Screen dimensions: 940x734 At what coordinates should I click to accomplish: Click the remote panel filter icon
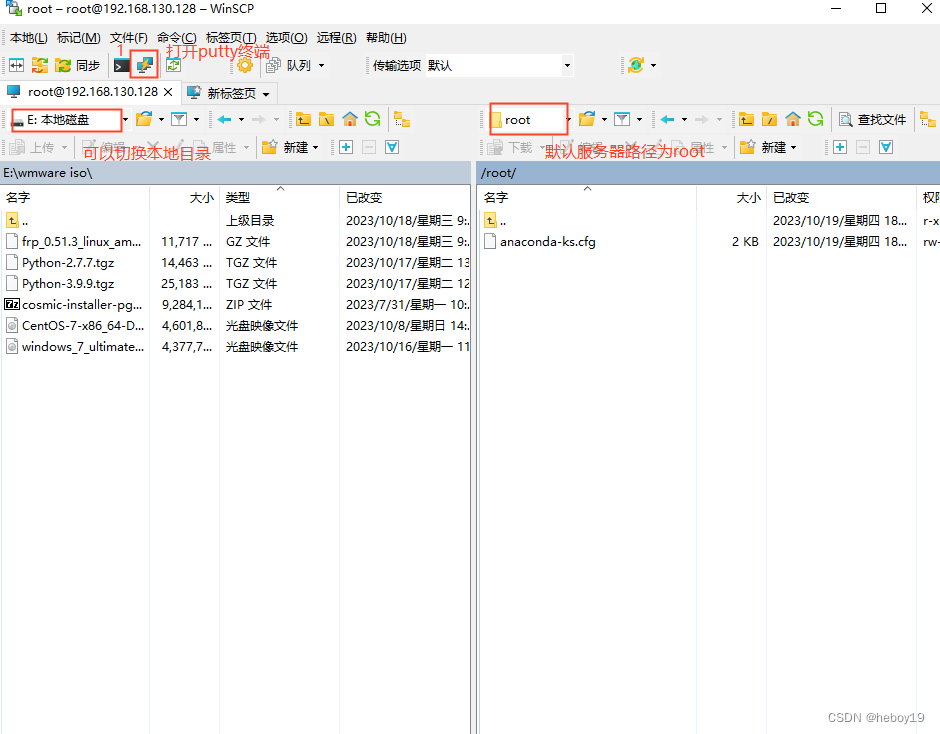tap(622, 119)
